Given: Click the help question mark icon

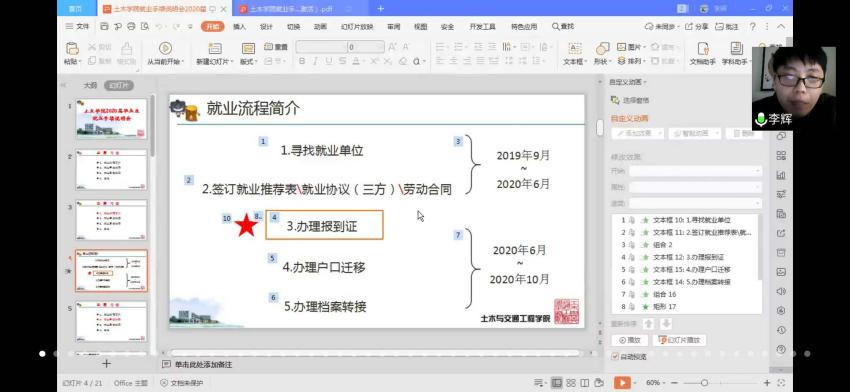Looking at the screenshot, I should tap(752, 27).
